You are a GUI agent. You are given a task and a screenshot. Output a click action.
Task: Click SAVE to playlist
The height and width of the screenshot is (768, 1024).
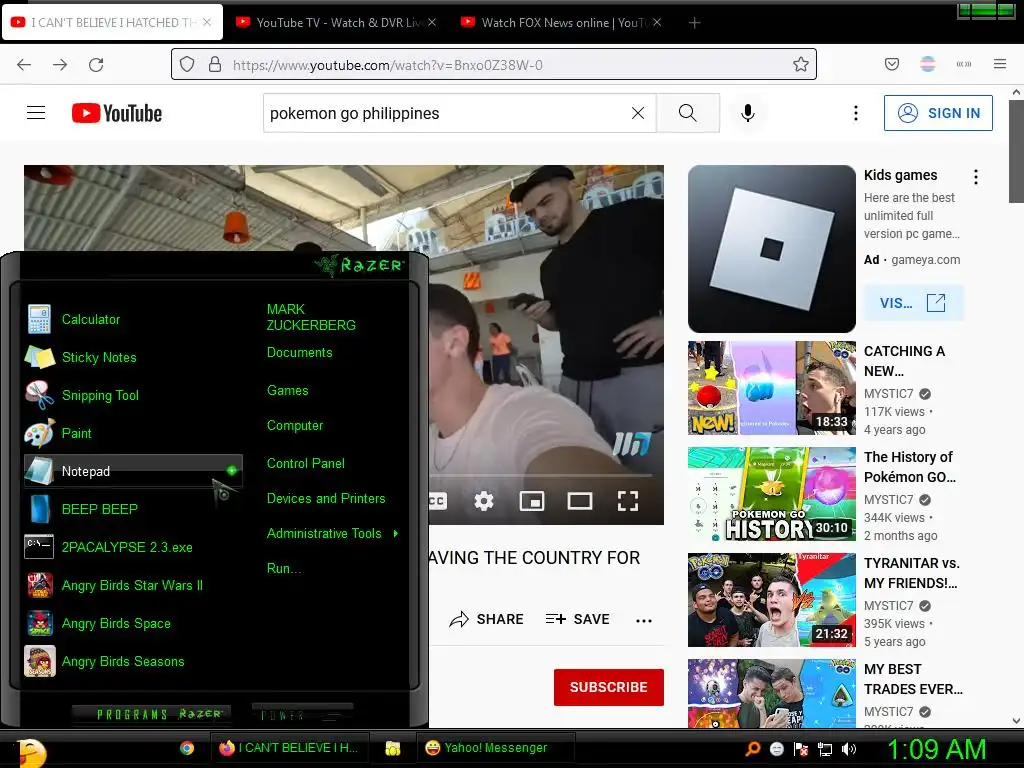pyautogui.click(x=577, y=619)
